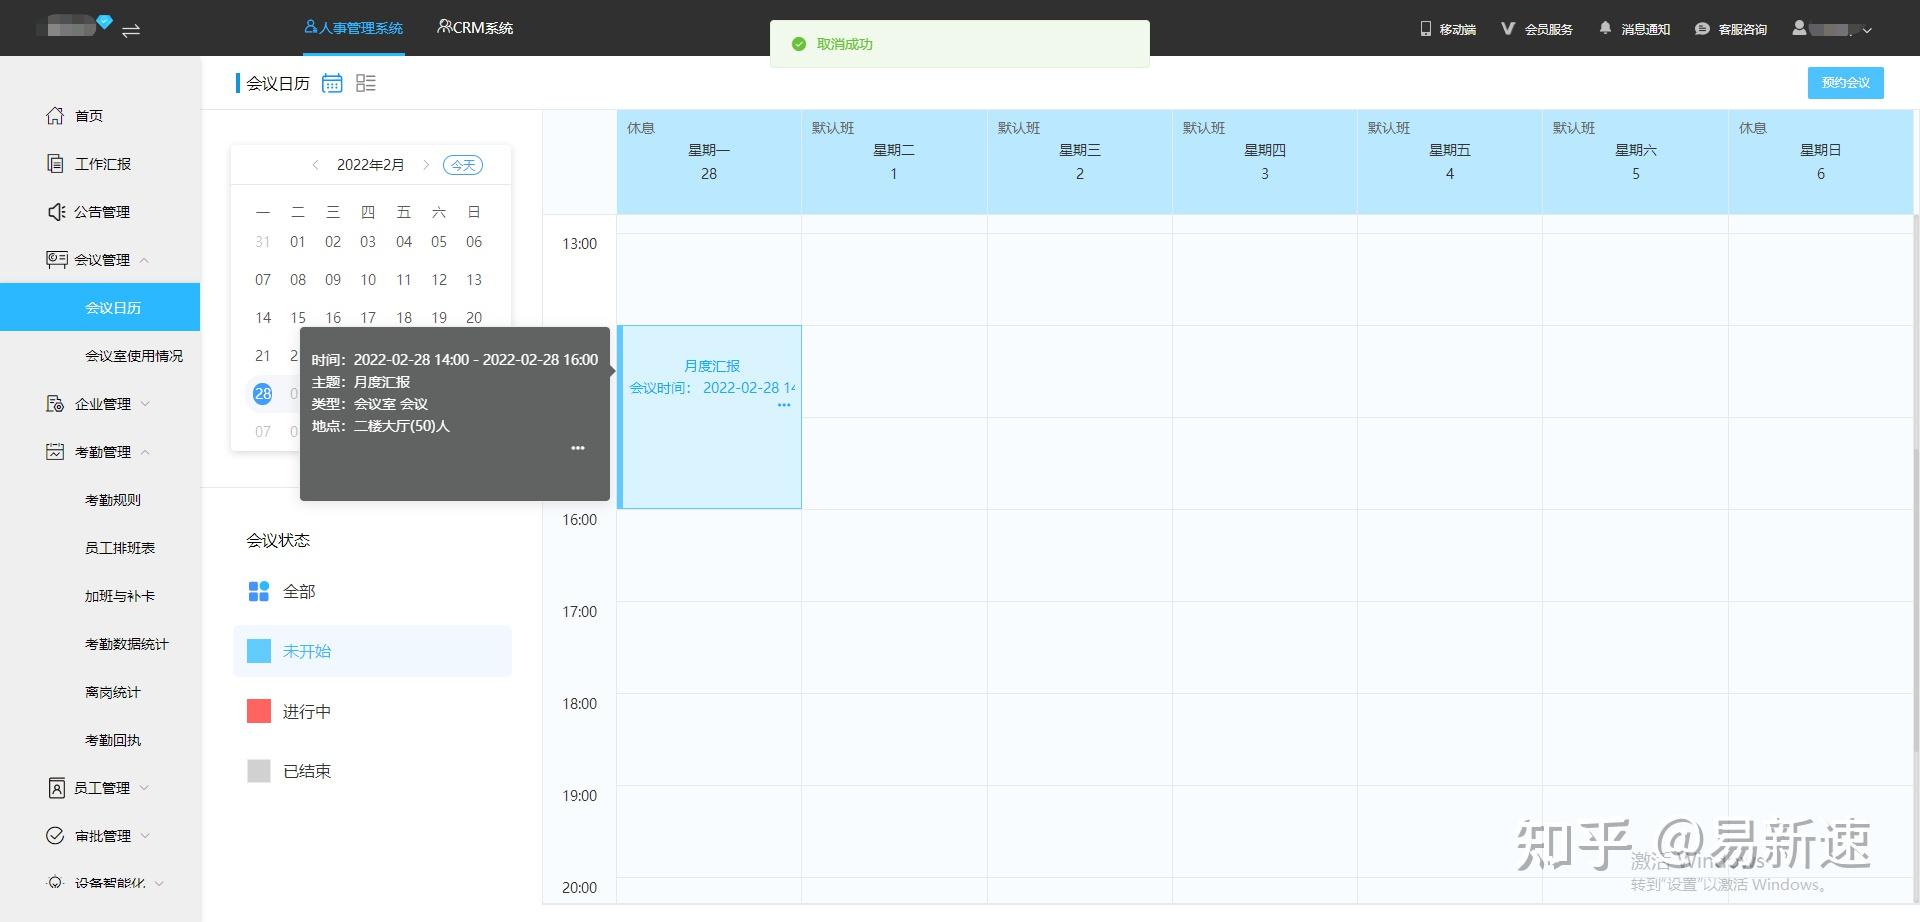Image resolution: width=1920 pixels, height=922 pixels.
Task: Click the 星期日 6 column header
Action: point(1821,162)
